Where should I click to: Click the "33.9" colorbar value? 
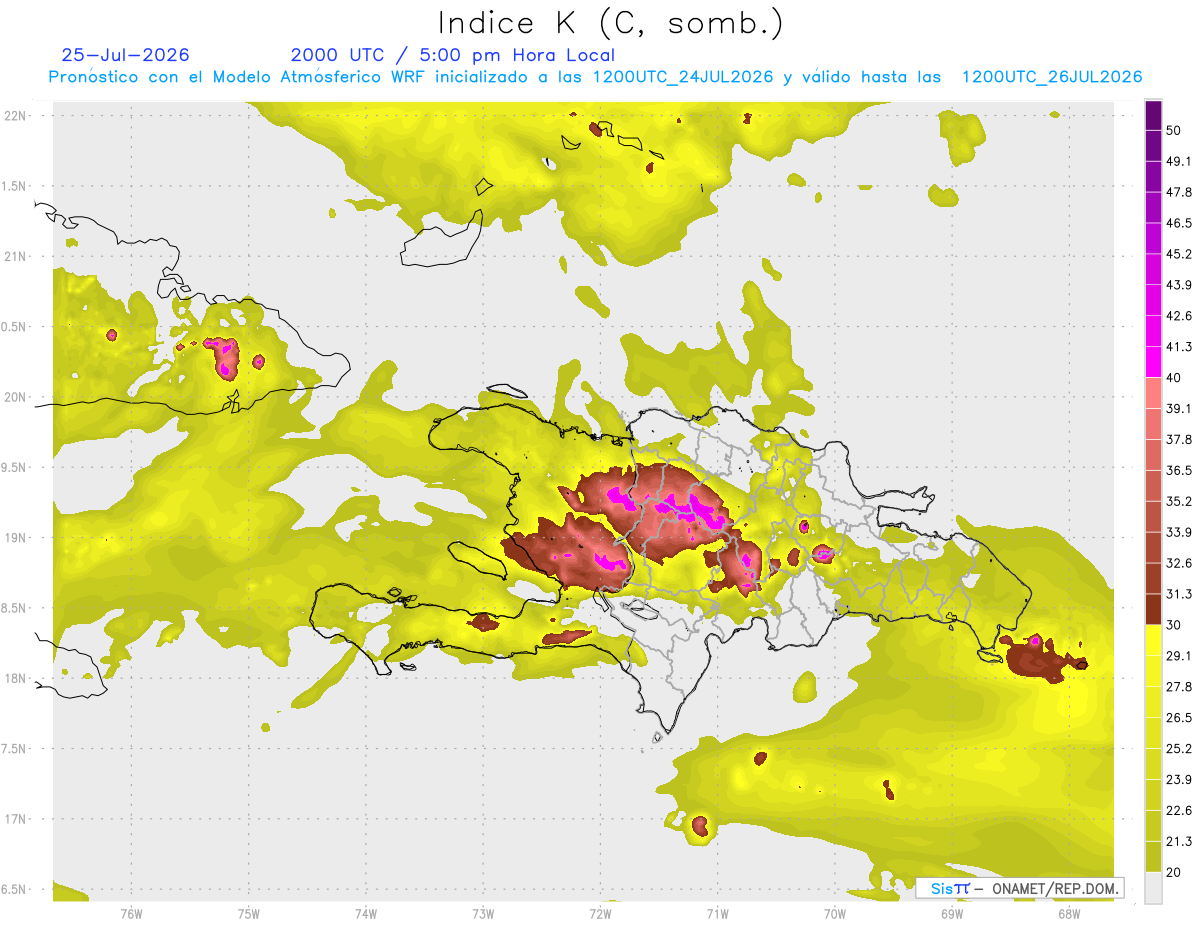click(x=1180, y=533)
